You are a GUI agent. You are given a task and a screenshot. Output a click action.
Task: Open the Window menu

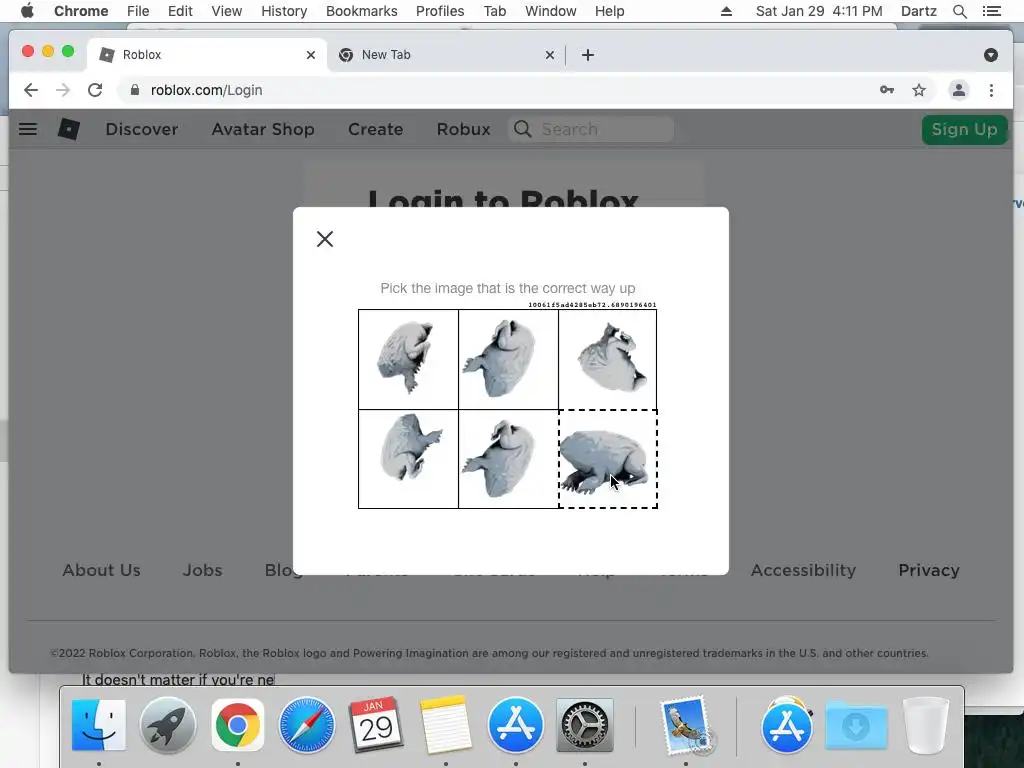[551, 11]
